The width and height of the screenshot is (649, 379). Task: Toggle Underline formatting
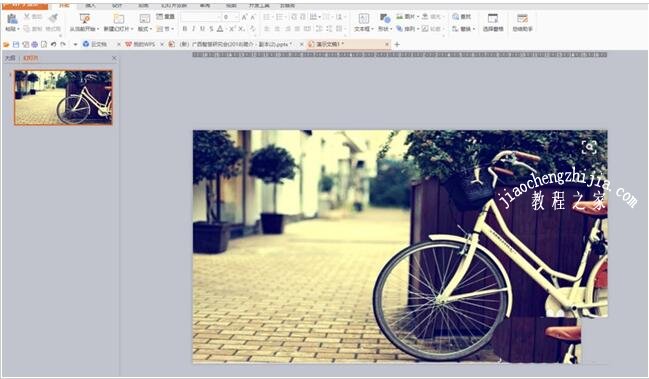(x=202, y=29)
